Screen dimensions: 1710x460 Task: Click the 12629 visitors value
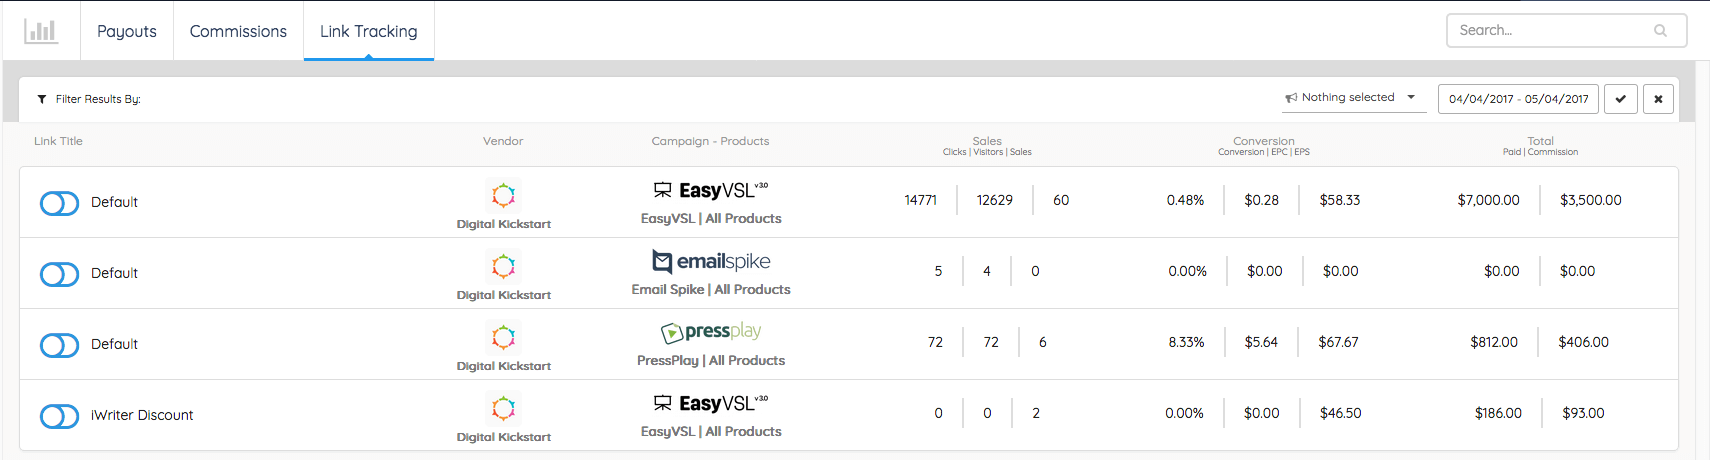(x=995, y=200)
